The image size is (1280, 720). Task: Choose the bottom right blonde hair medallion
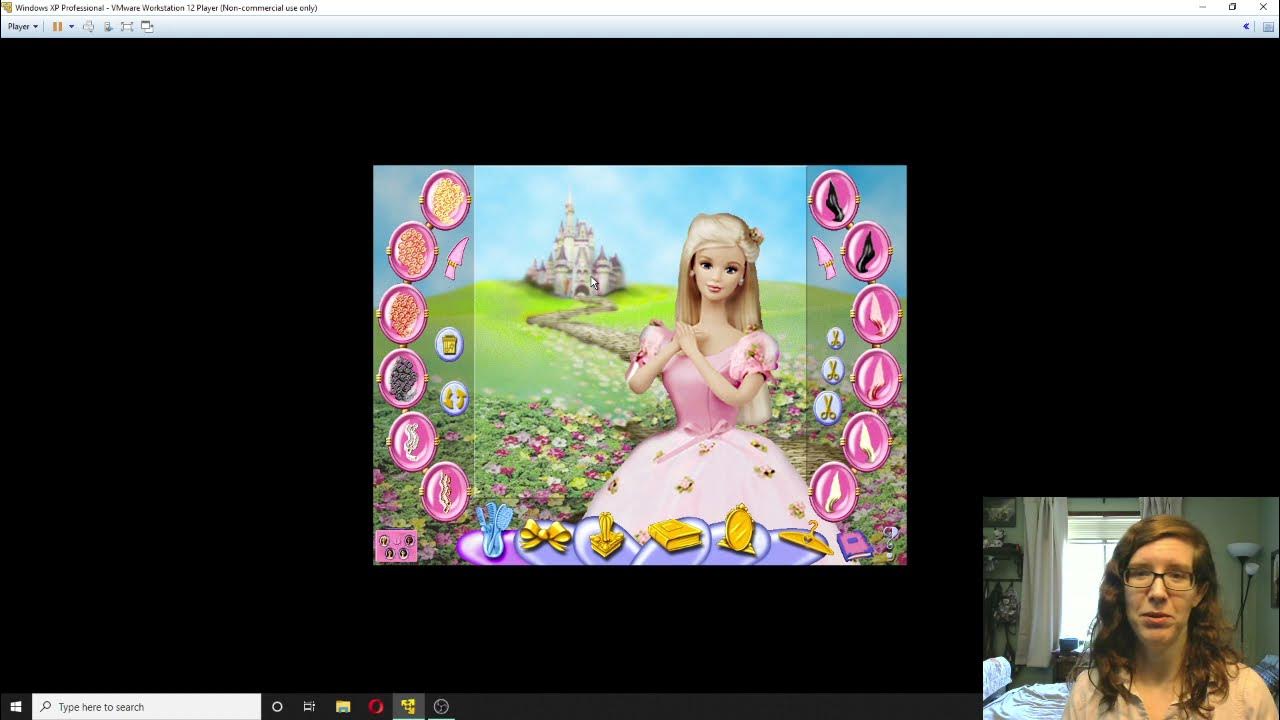tap(833, 491)
